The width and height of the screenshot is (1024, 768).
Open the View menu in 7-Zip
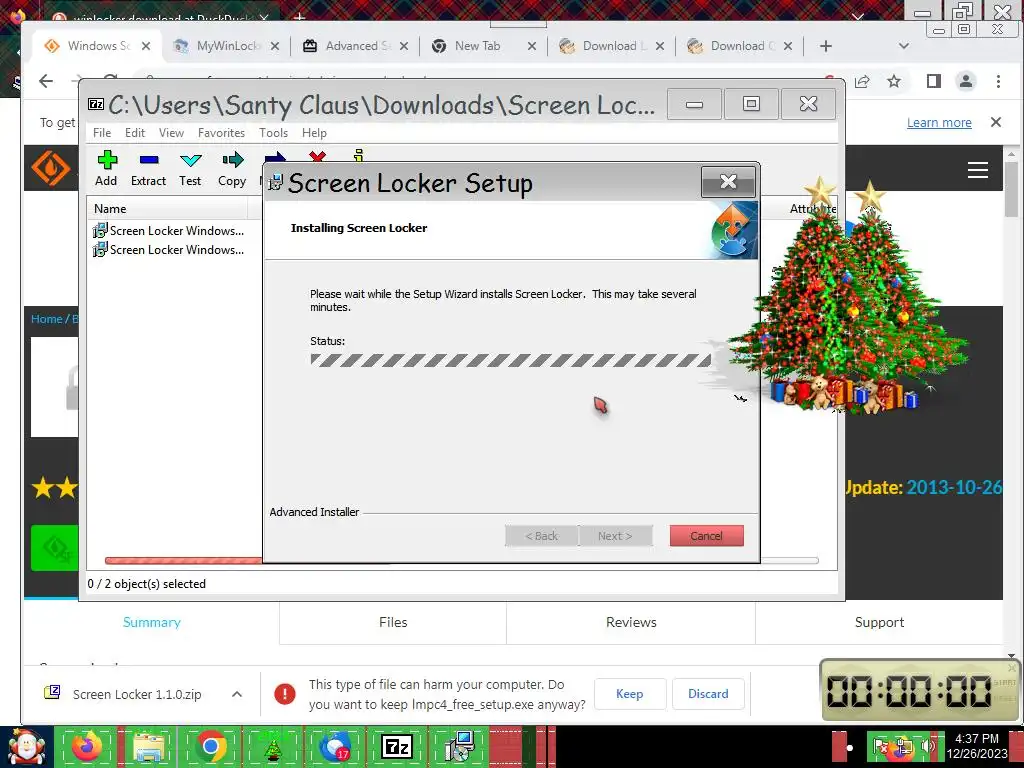pos(171,133)
